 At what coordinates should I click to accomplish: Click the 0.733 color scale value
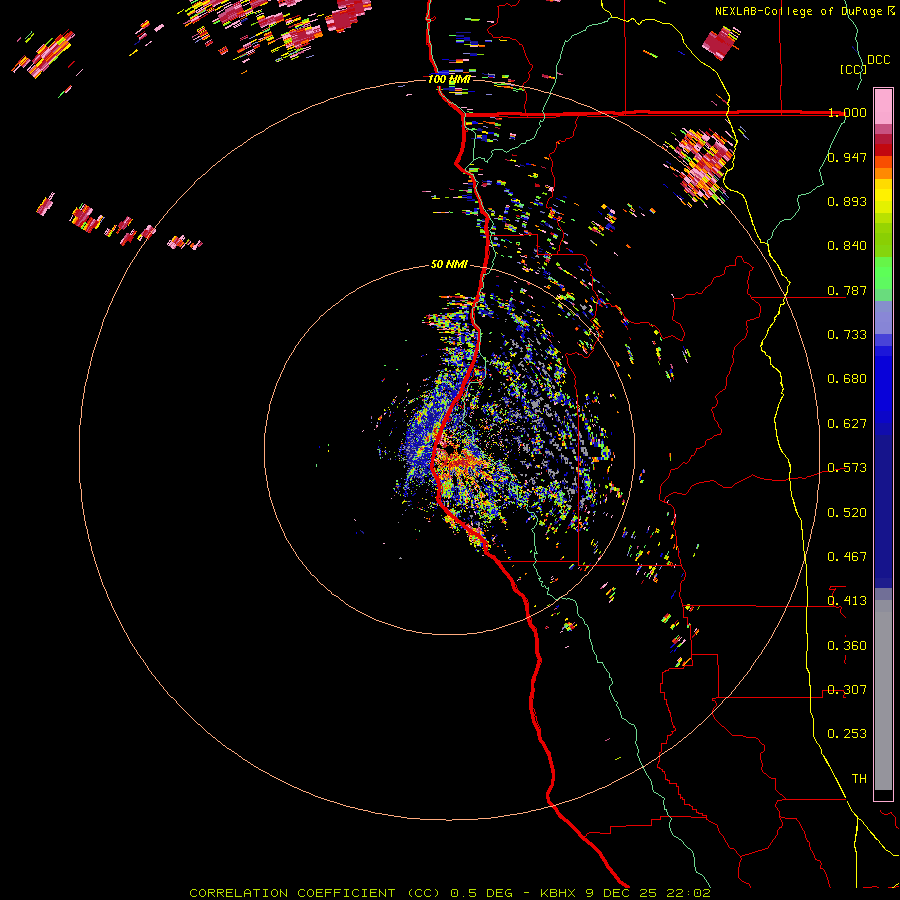tap(847, 335)
